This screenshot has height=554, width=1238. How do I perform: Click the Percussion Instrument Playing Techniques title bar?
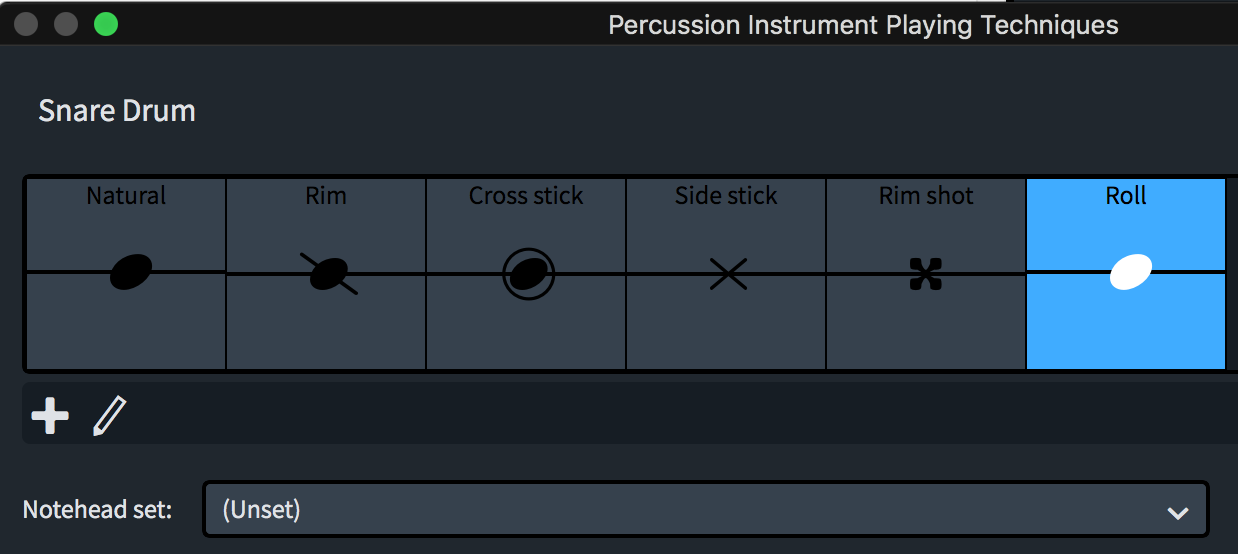(863, 25)
